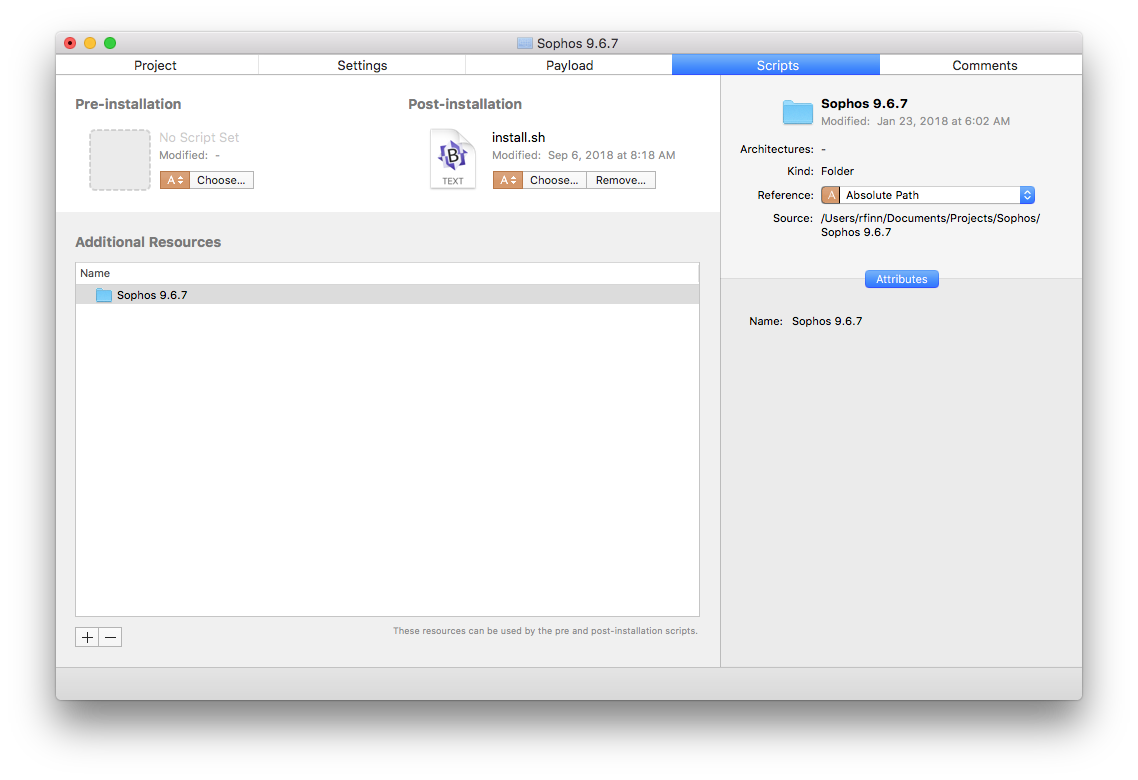The image size is (1138, 780).
Task: Click the No Script Set placeholder text
Action: pyautogui.click(x=199, y=137)
